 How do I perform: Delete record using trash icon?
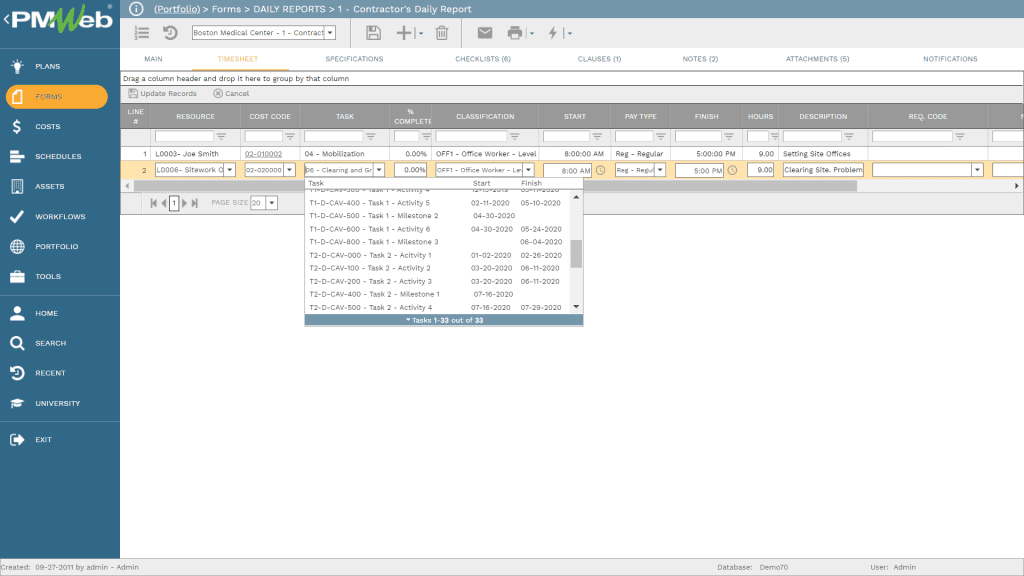click(x=442, y=33)
